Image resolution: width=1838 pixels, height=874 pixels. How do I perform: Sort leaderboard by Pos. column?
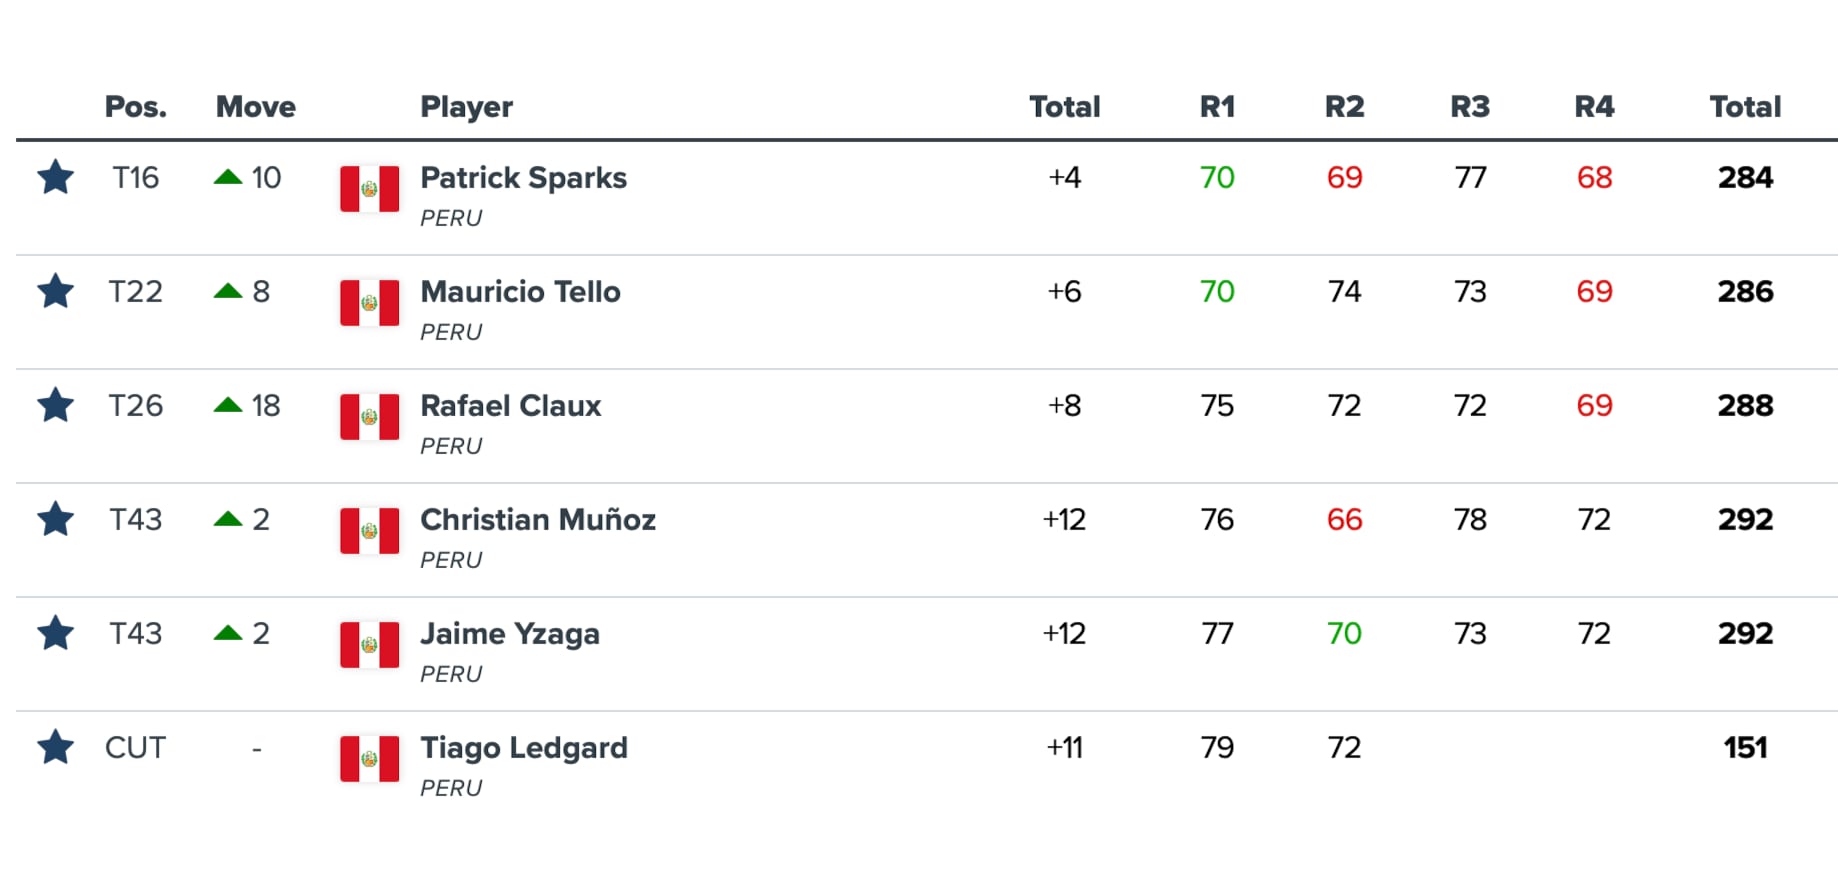(135, 107)
